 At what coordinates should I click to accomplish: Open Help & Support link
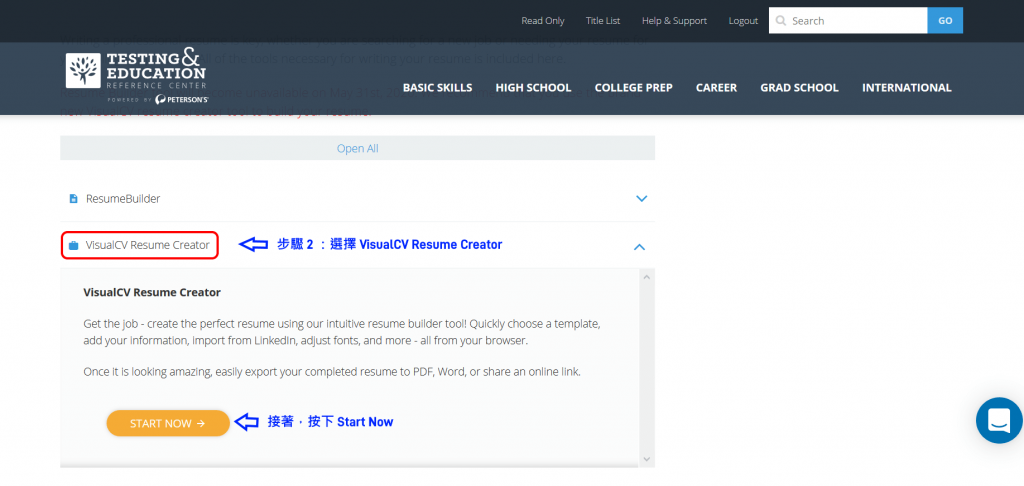[674, 21]
